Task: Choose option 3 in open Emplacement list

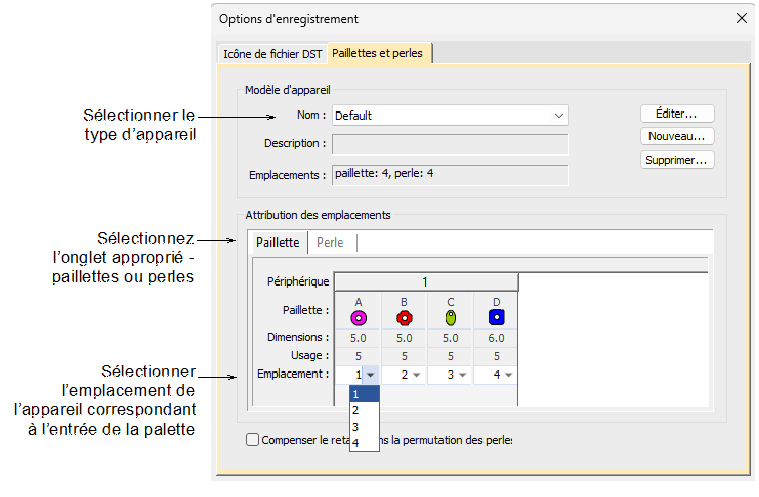Action: 356,426
